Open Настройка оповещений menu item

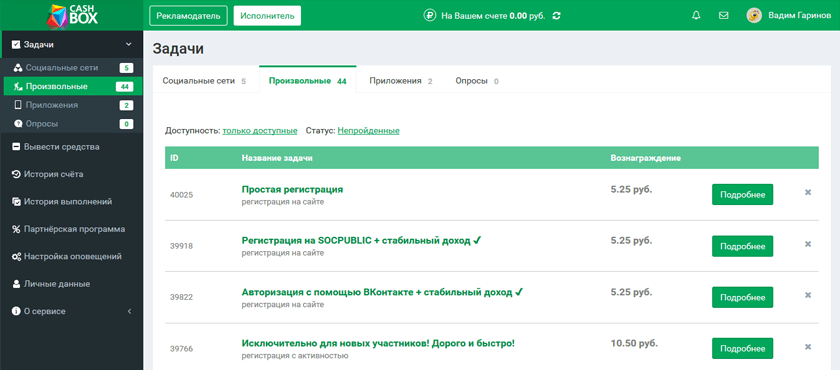pos(71,256)
